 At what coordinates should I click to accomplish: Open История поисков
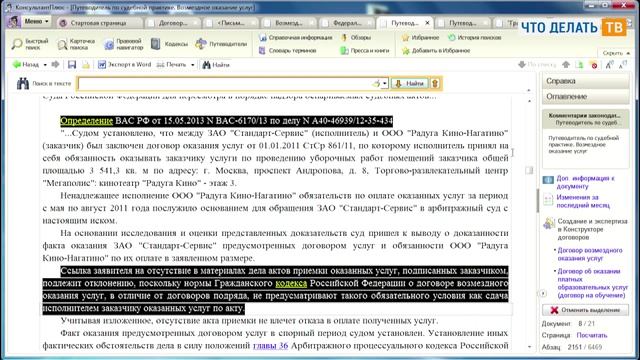[x=475, y=38]
